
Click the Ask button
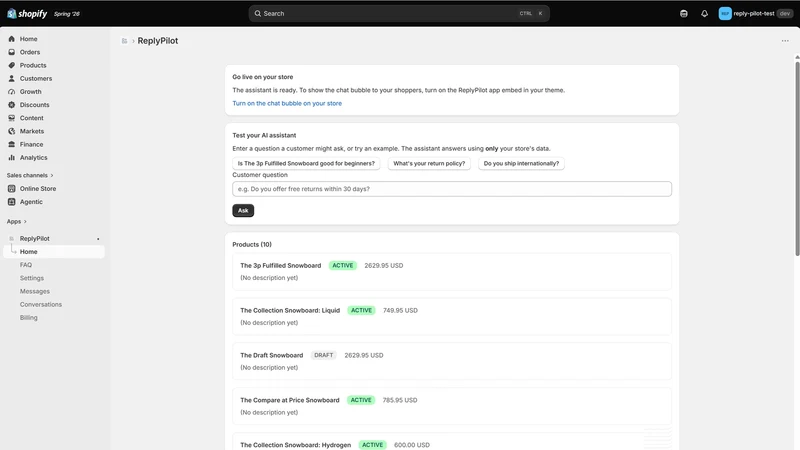pos(243,210)
